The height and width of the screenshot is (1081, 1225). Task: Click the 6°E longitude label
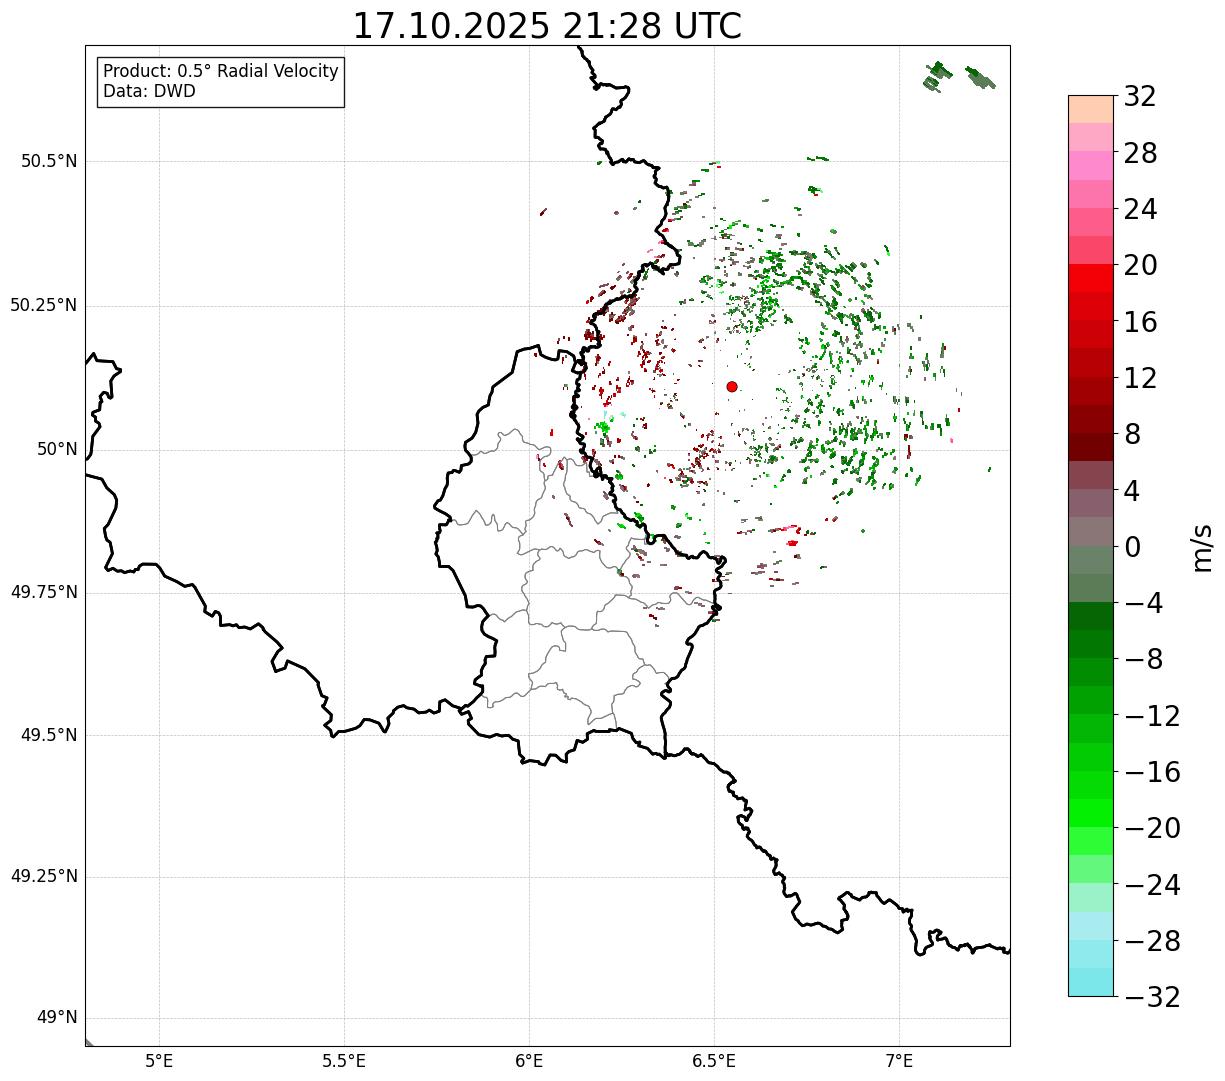pyautogui.click(x=529, y=1060)
